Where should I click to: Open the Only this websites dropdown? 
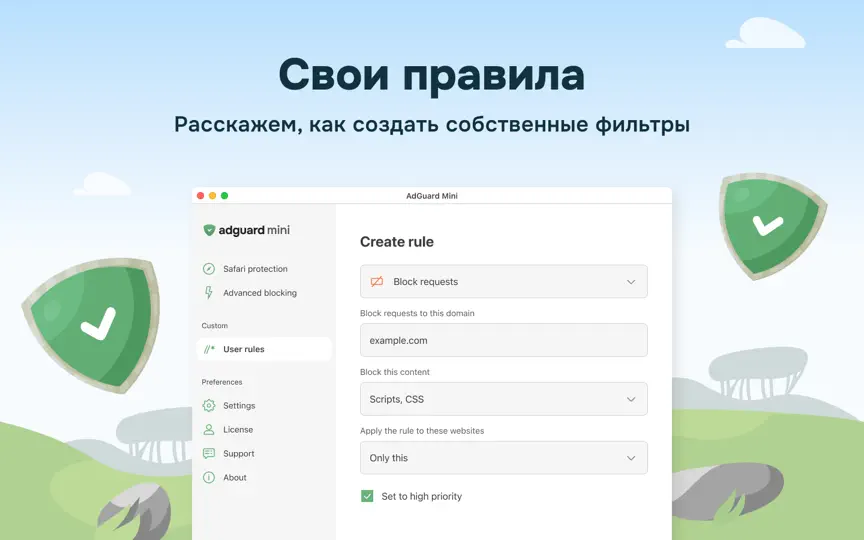point(504,458)
